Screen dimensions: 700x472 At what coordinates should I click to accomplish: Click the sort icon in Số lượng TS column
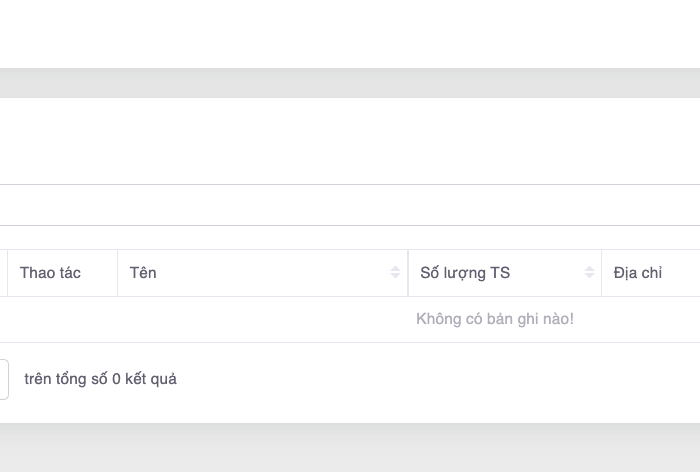(x=589, y=273)
